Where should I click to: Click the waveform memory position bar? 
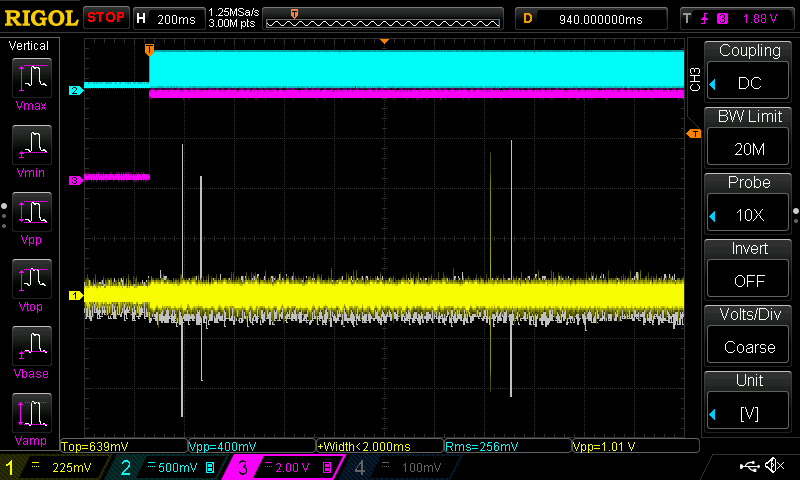pyautogui.click(x=383, y=19)
